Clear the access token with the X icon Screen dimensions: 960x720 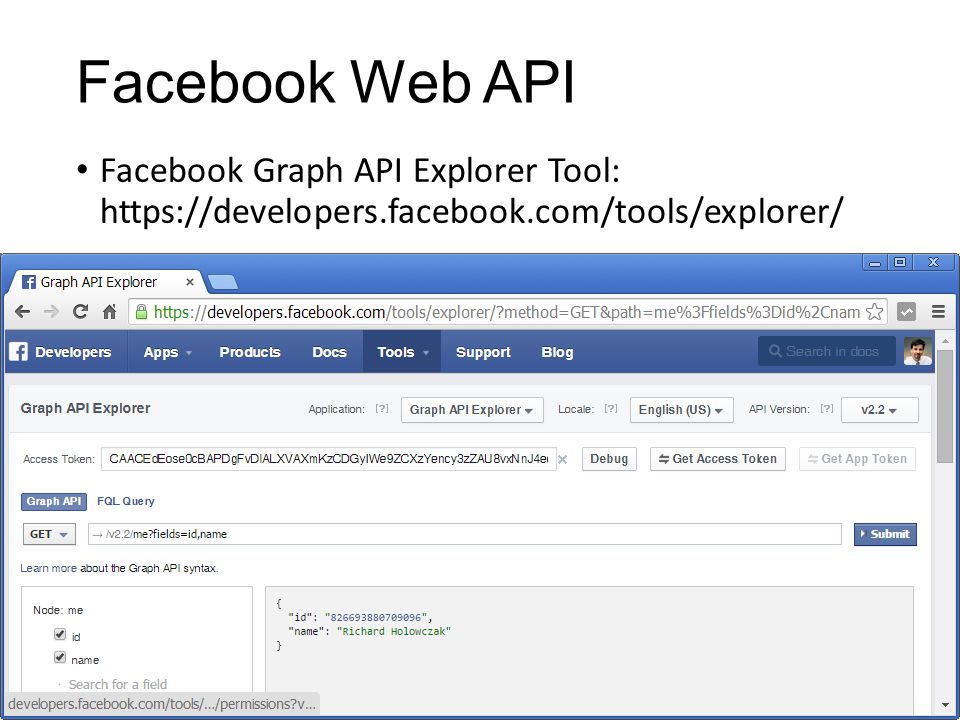pos(563,459)
